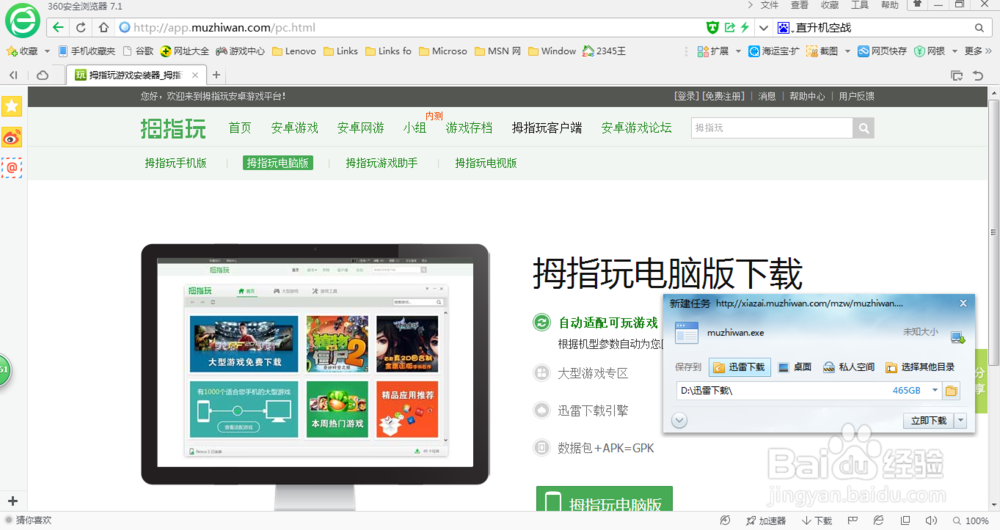1000x530 pixels.
Task: Open the email @ sidebar icon
Action: click(12, 168)
